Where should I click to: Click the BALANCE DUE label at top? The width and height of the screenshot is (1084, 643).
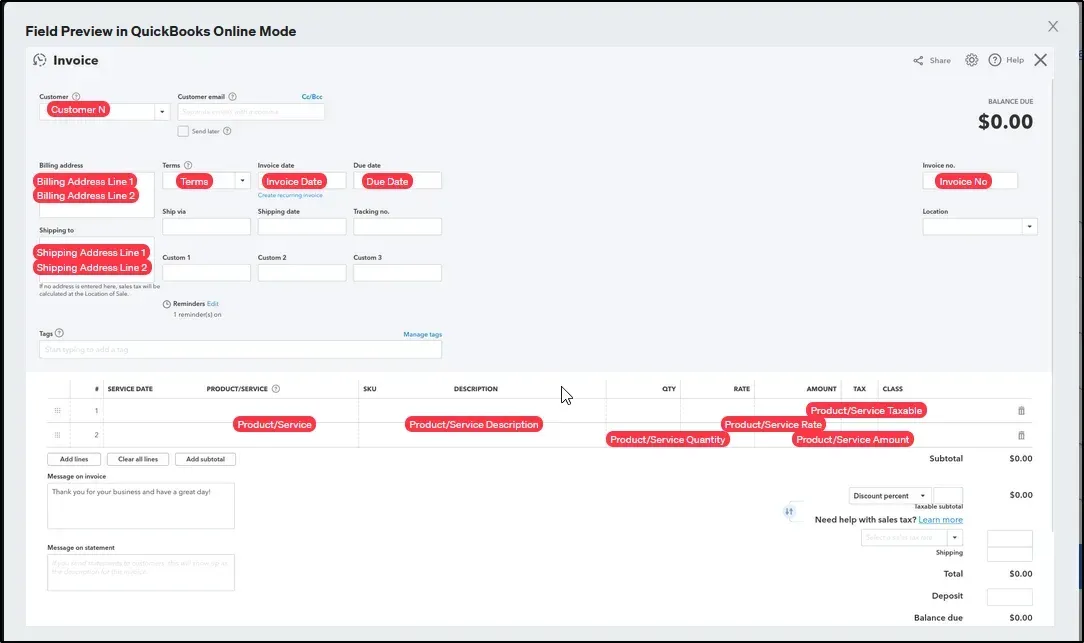(1011, 102)
